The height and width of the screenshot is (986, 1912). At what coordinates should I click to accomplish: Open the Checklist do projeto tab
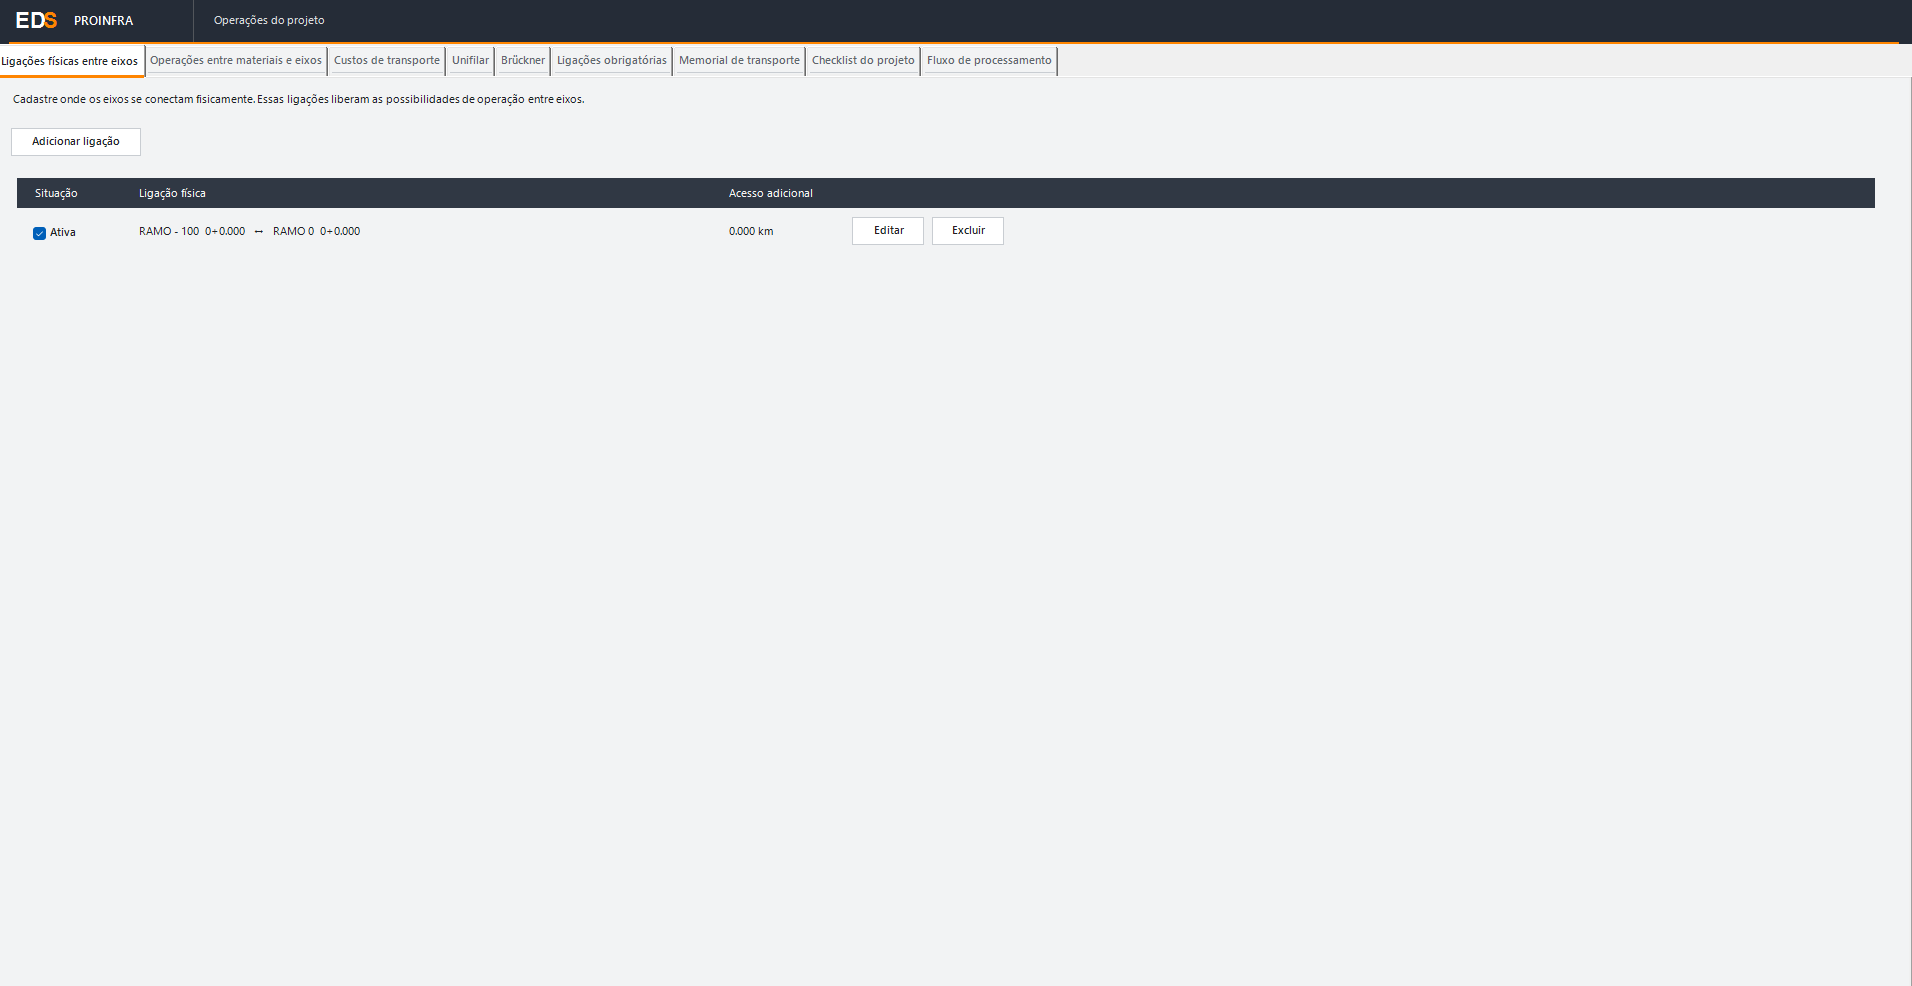click(863, 60)
